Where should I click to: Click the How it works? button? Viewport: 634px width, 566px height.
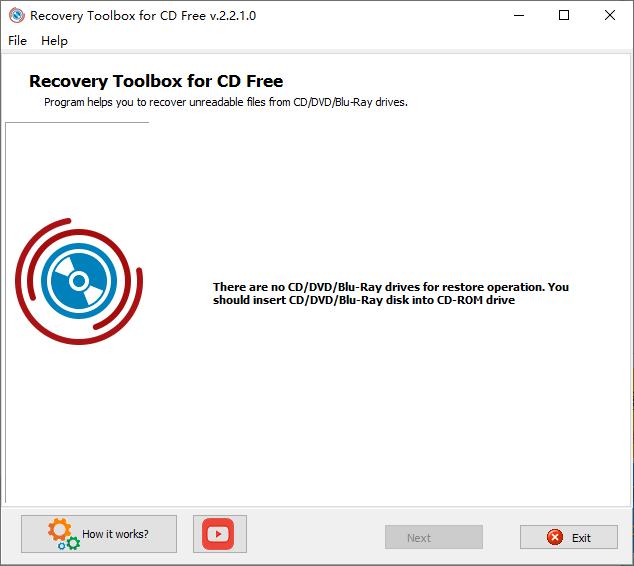coord(99,534)
